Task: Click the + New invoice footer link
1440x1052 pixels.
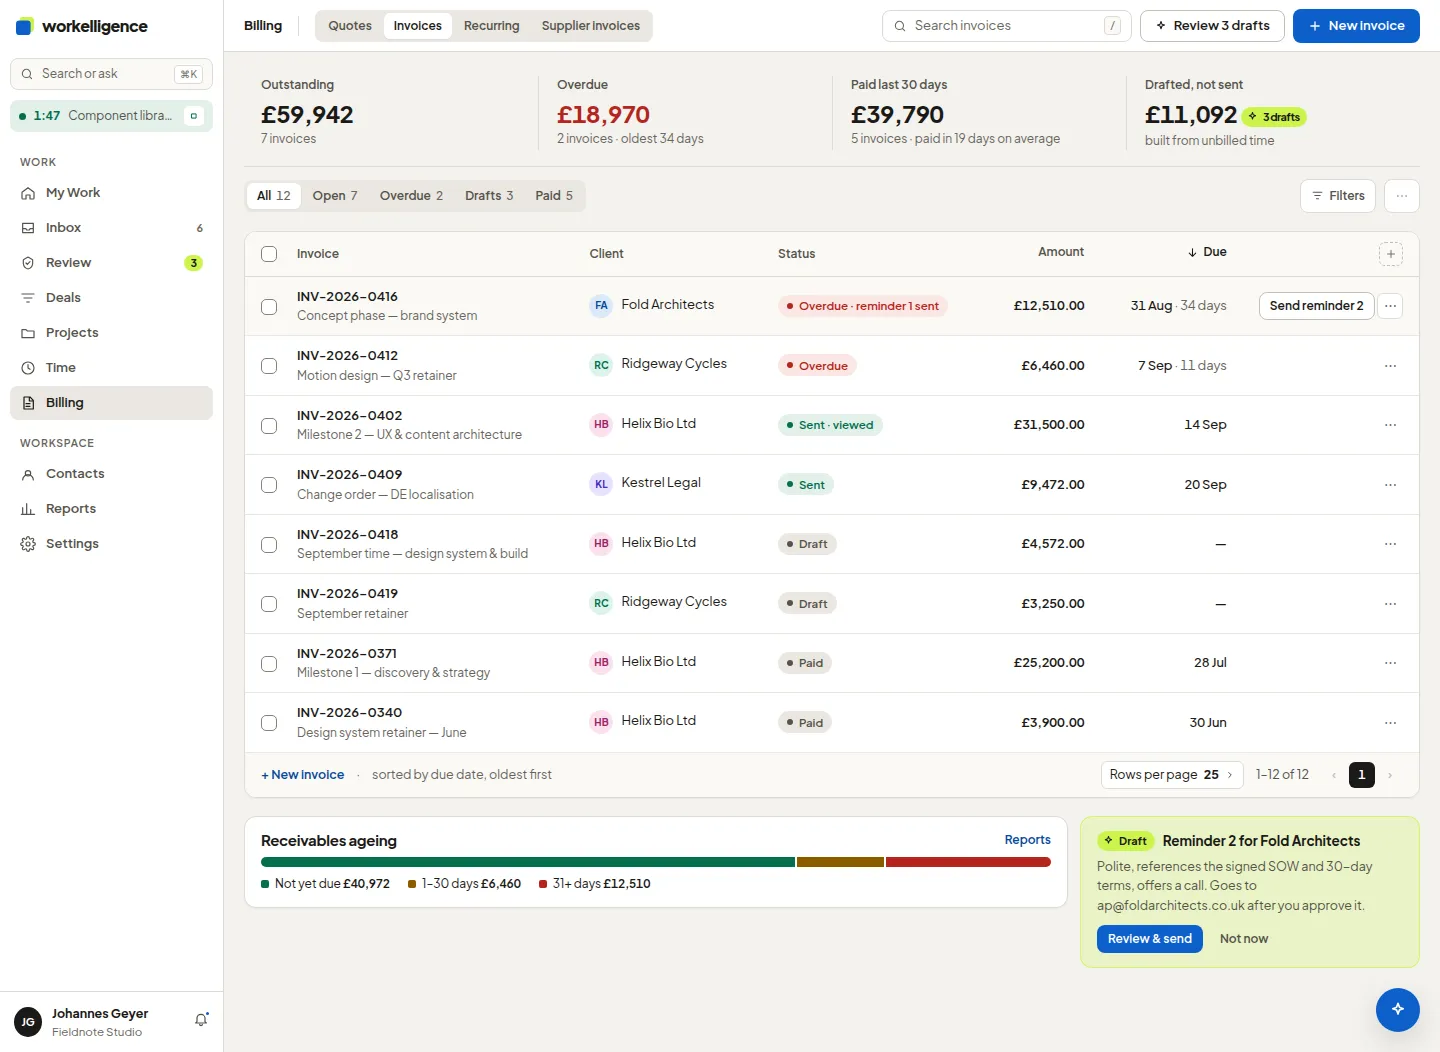Action: [303, 775]
